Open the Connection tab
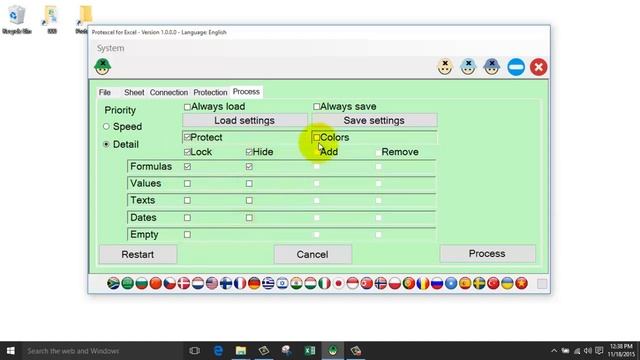The height and width of the screenshot is (360, 640). pos(169,92)
